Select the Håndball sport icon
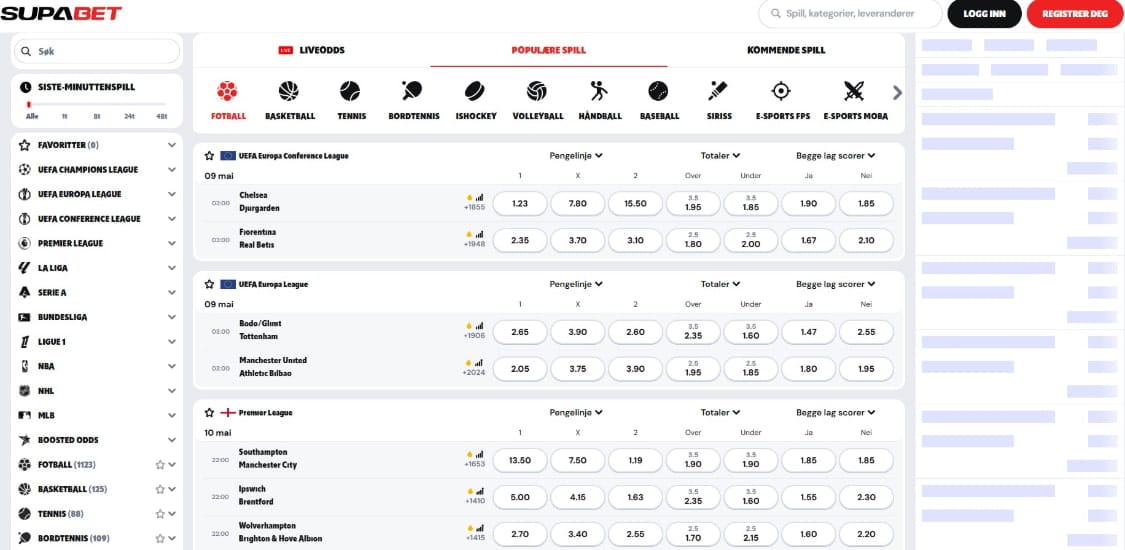Viewport: 1125px width, 550px height. coord(599,91)
